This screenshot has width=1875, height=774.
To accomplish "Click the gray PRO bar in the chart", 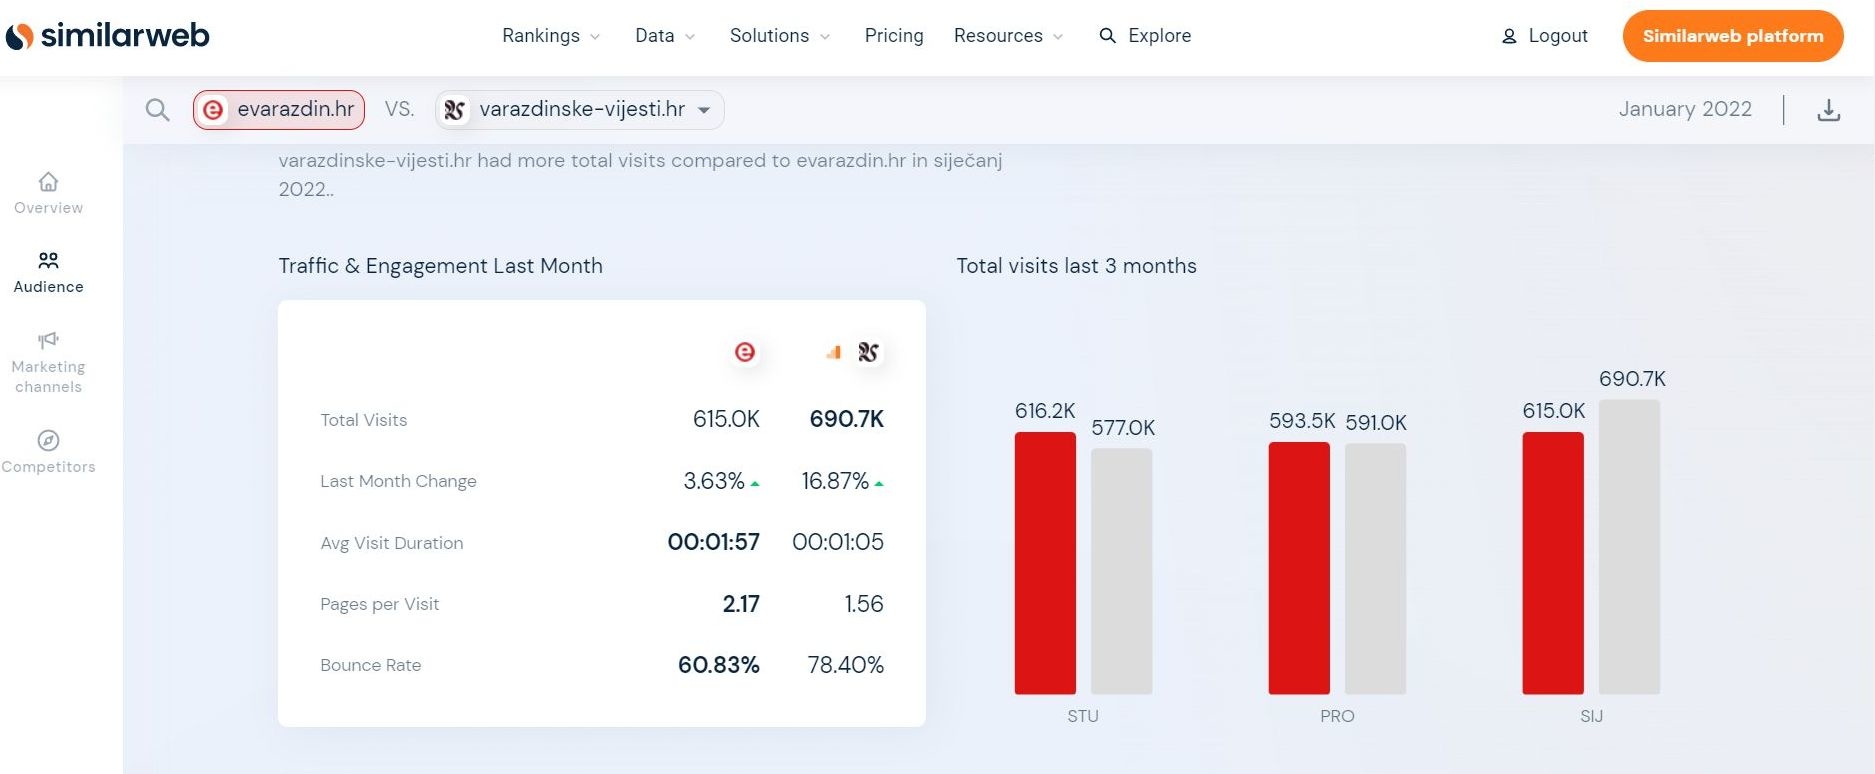I will pyautogui.click(x=1375, y=569).
